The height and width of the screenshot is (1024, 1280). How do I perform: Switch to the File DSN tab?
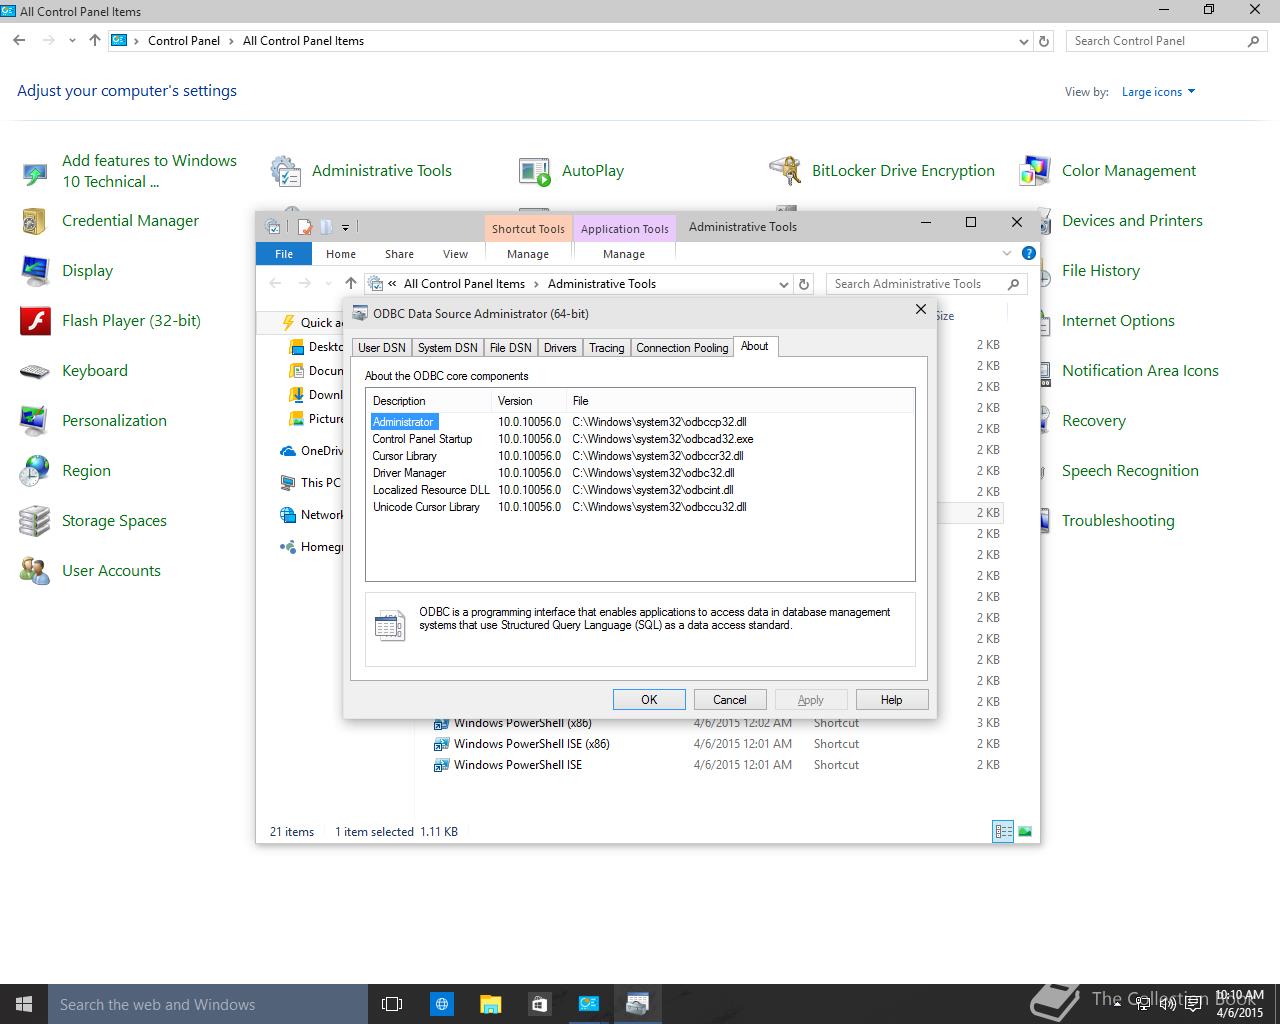510,348
